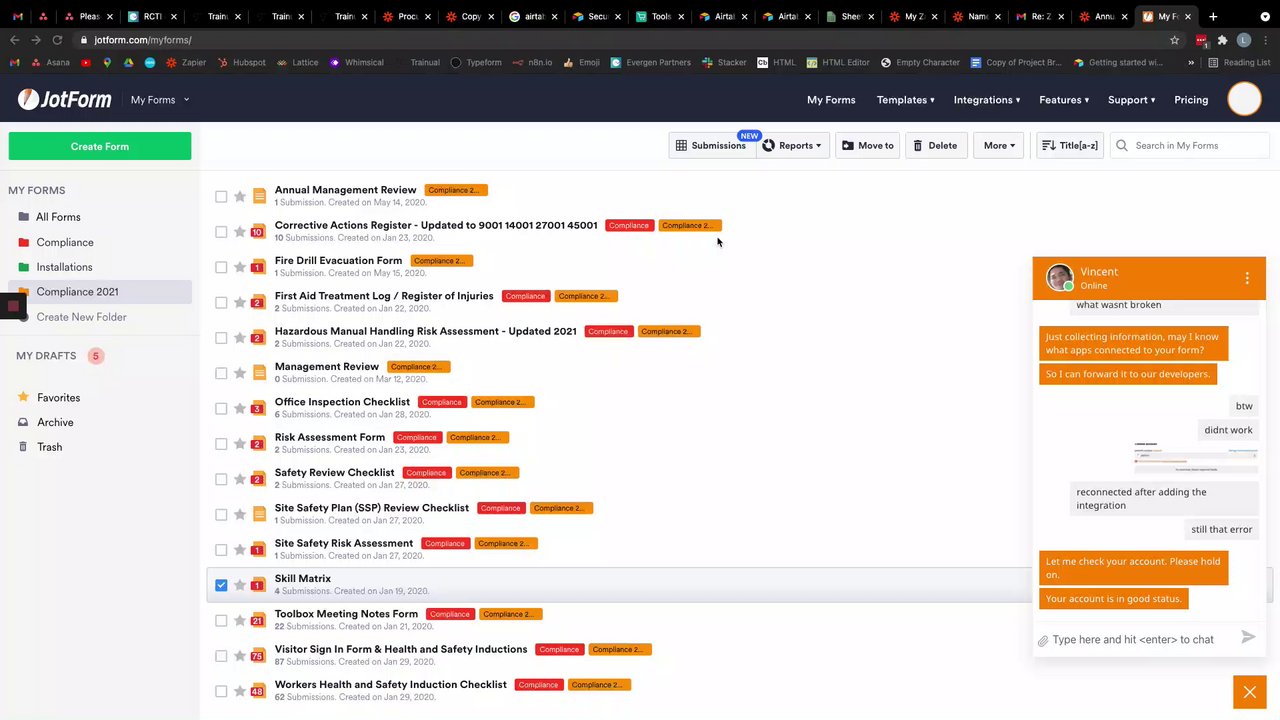This screenshot has width=1280, height=720.
Task: Open the Trash folder
Action: coord(49,447)
